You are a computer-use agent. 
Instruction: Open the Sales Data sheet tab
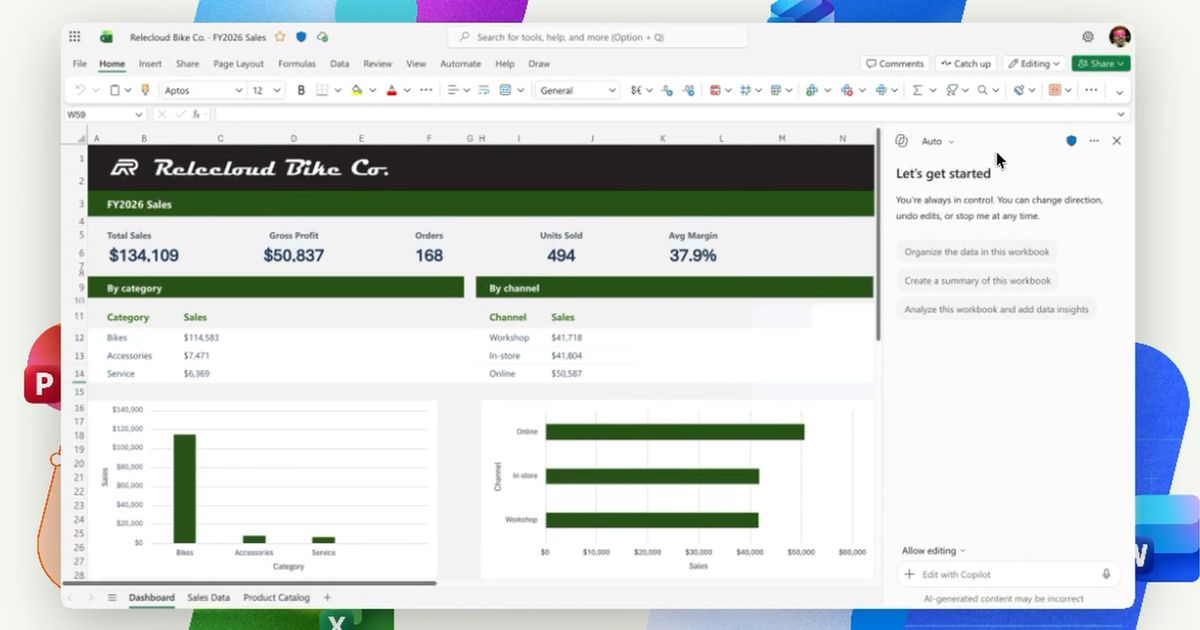pos(208,598)
